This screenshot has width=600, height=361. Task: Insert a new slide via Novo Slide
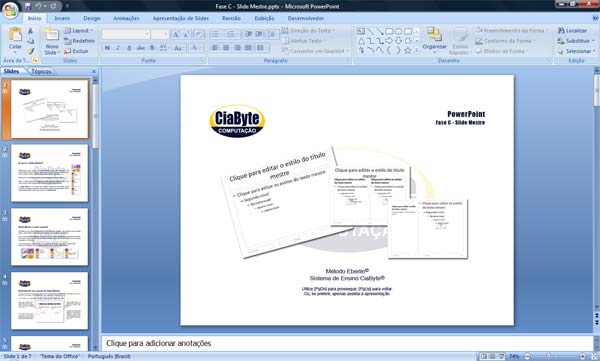point(52,41)
